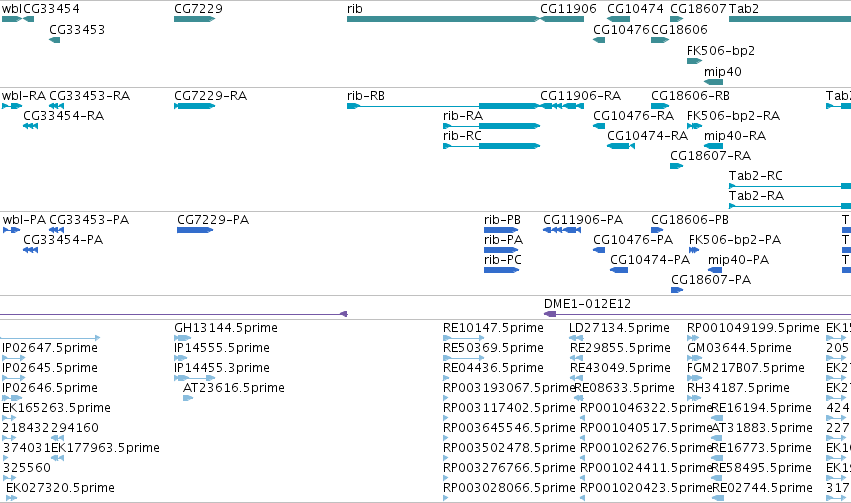
Task: Click the IP14555.5prime EST
Action: 180,358
